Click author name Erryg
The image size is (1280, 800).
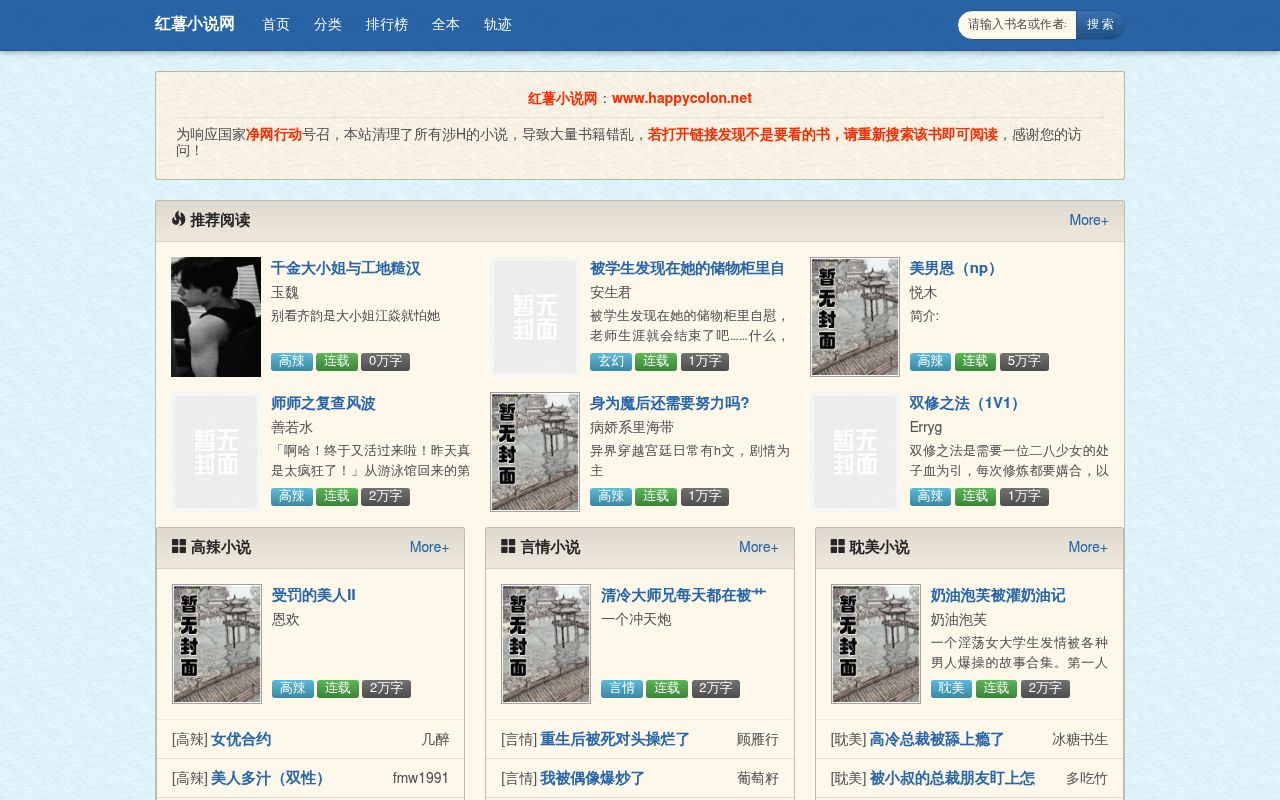(x=926, y=427)
